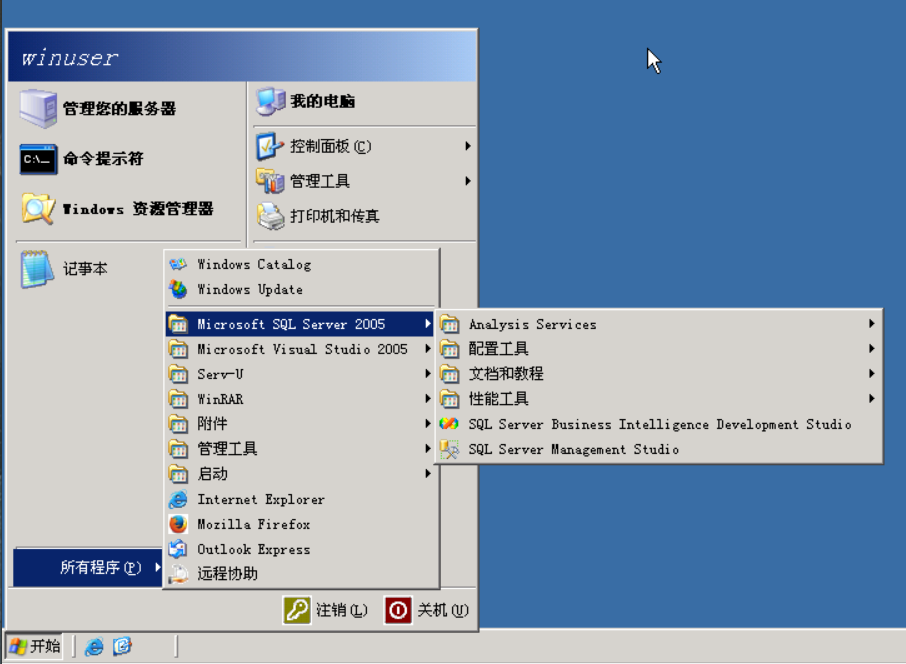Launch the 命令提示符 command prompt icon
The width and height of the screenshot is (906, 664).
pyautogui.click(x=38, y=159)
